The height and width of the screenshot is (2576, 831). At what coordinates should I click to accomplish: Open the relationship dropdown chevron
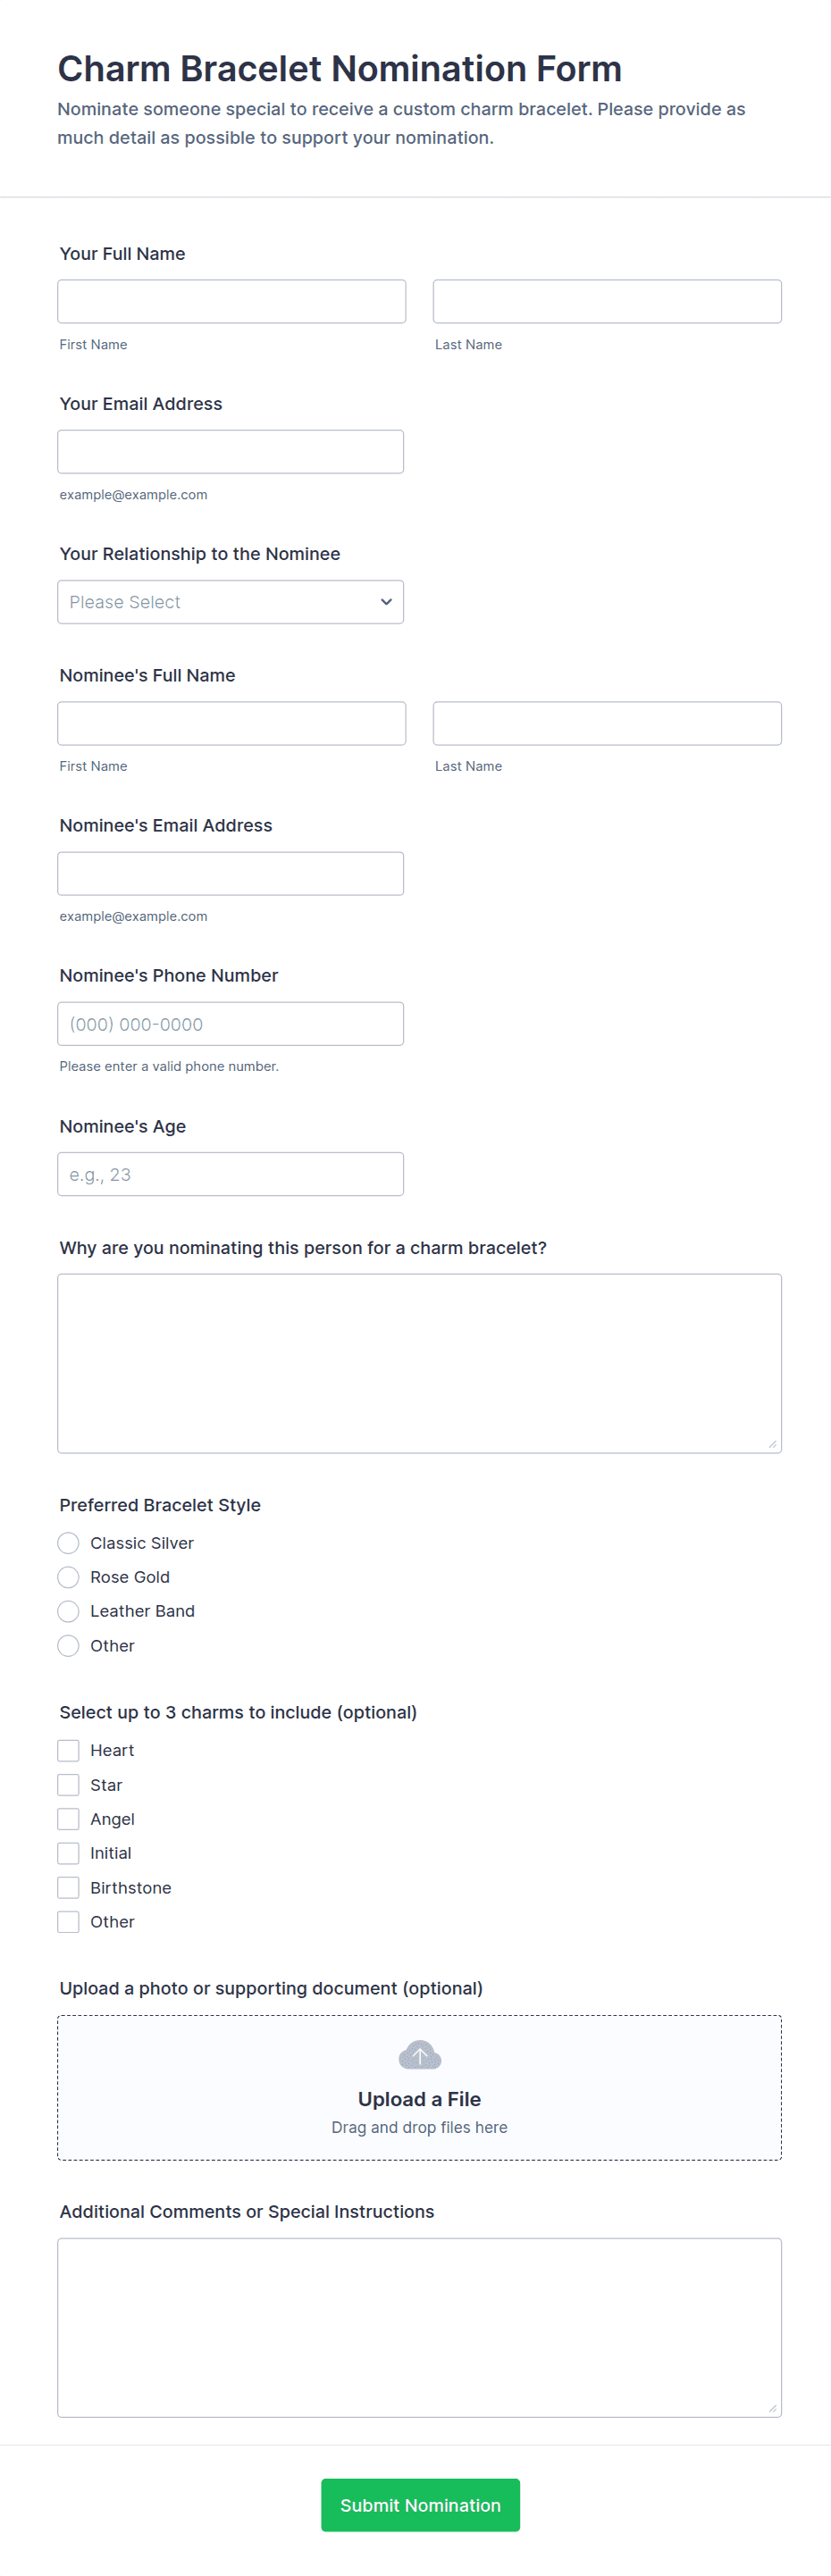386,602
